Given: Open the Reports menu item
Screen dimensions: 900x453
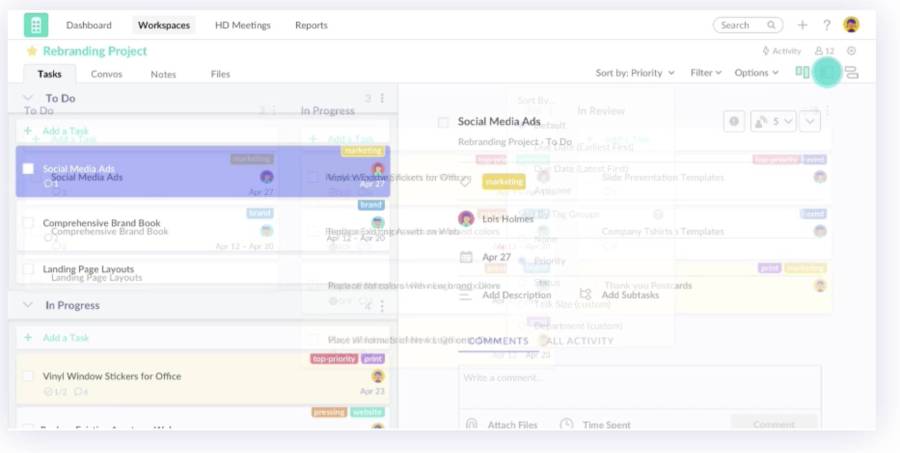Looking at the screenshot, I should click(311, 25).
